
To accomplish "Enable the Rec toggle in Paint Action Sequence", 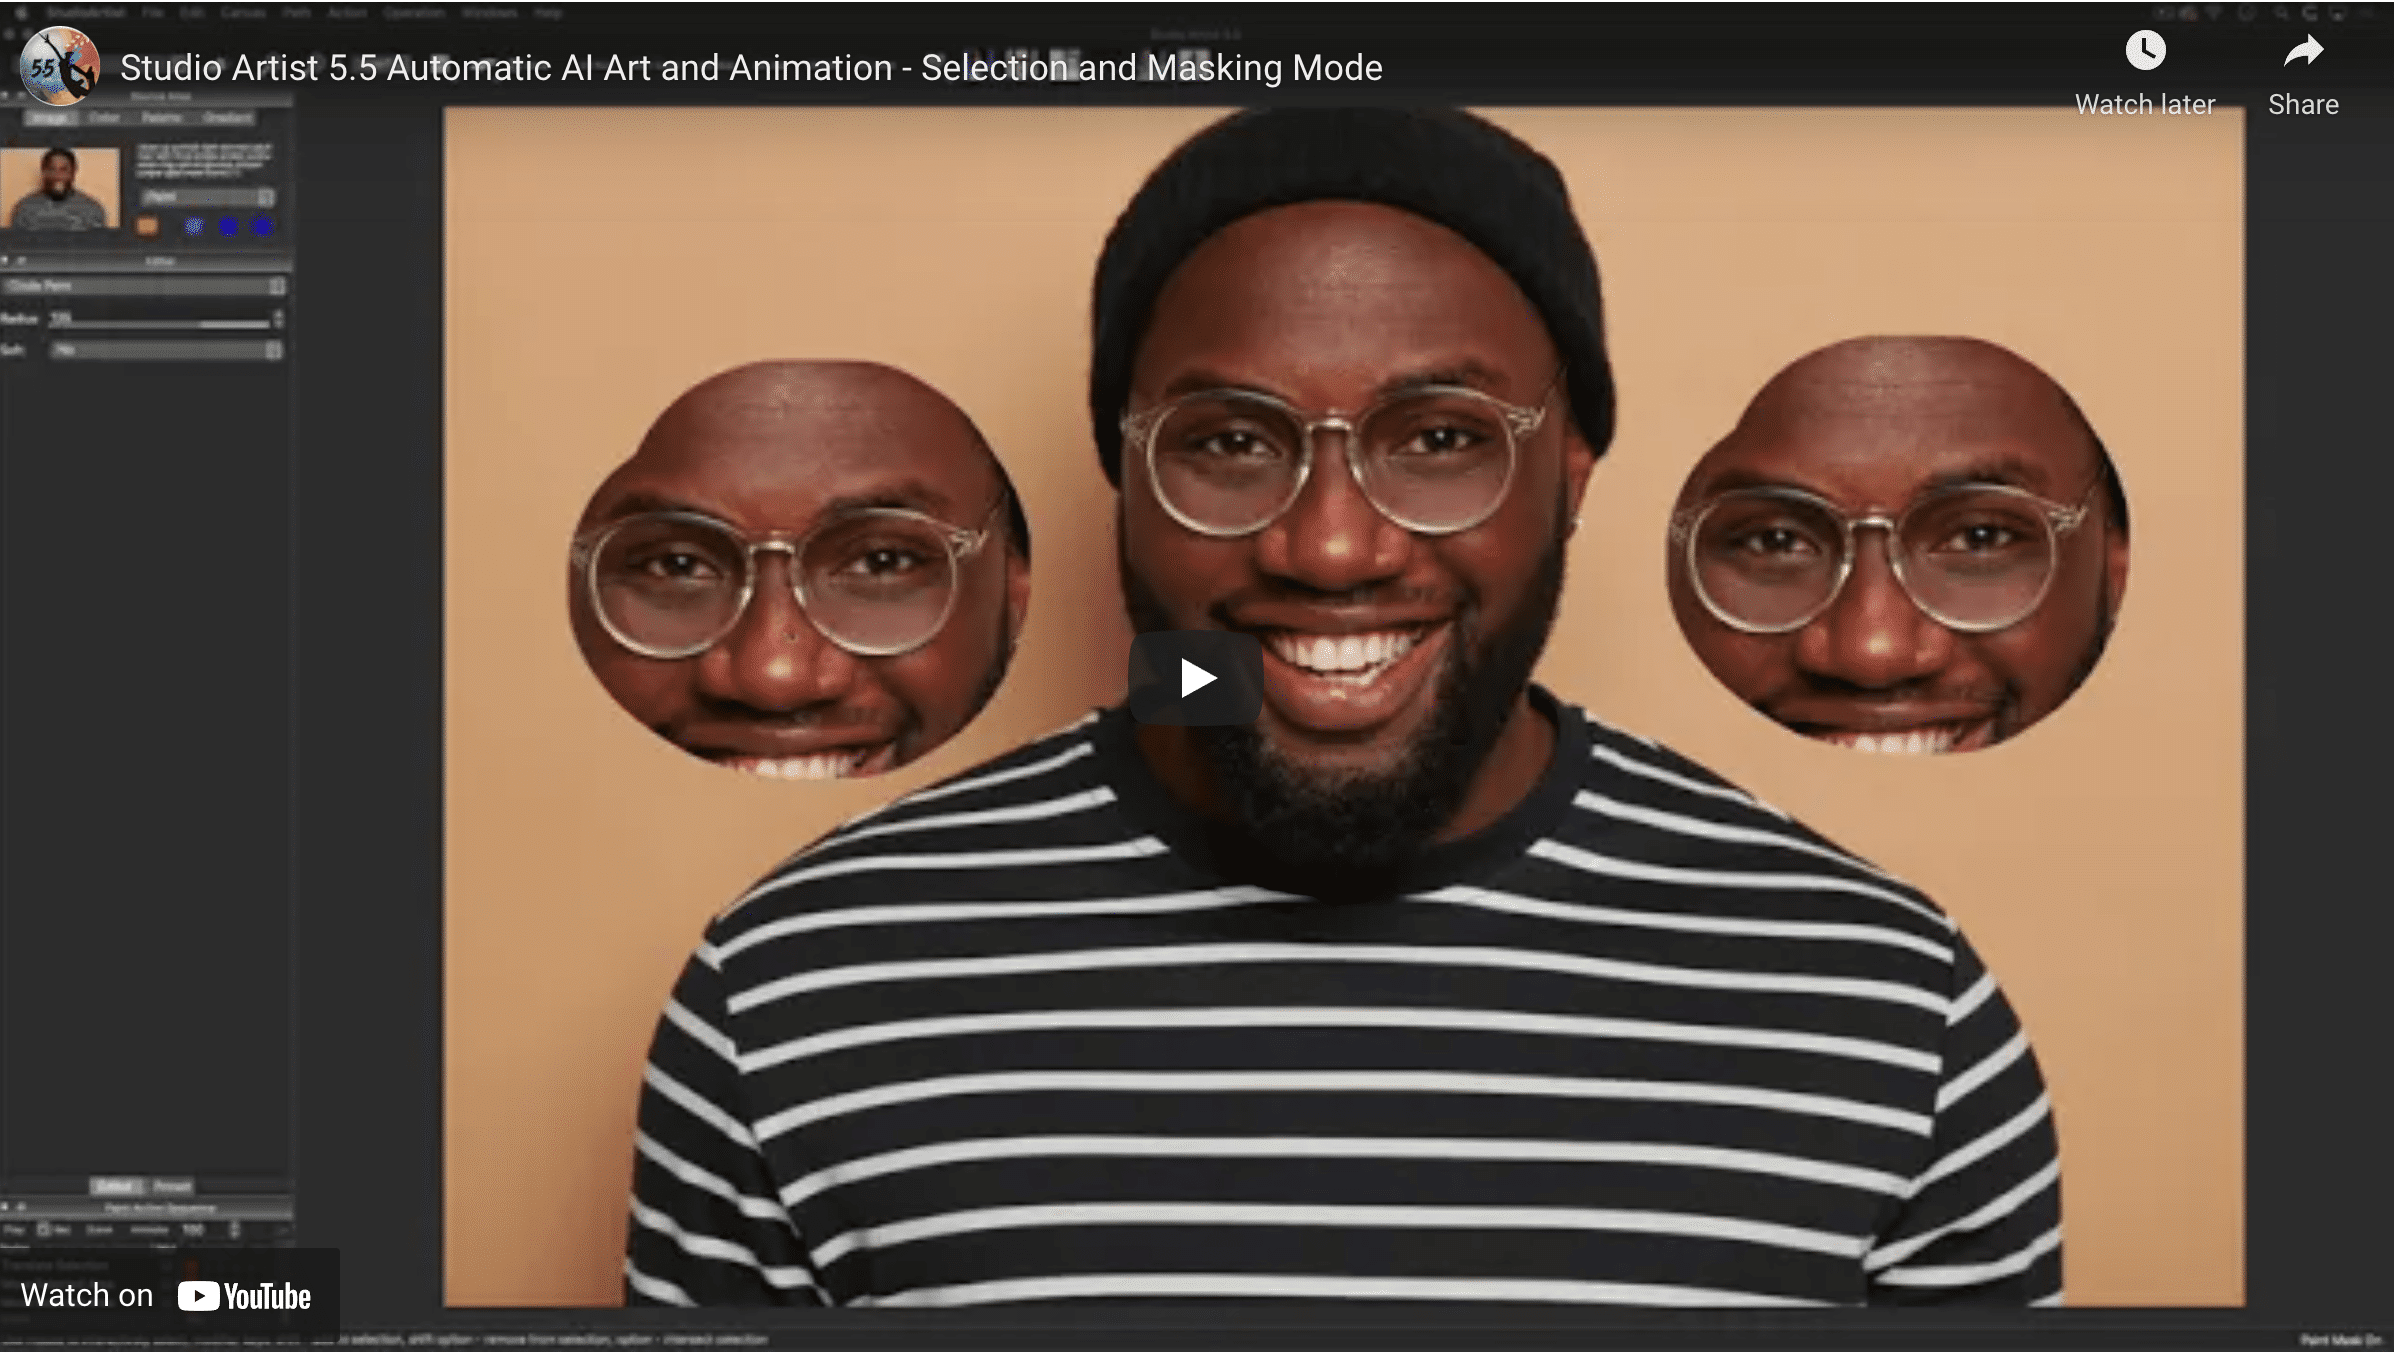I will [x=43, y=1230].
